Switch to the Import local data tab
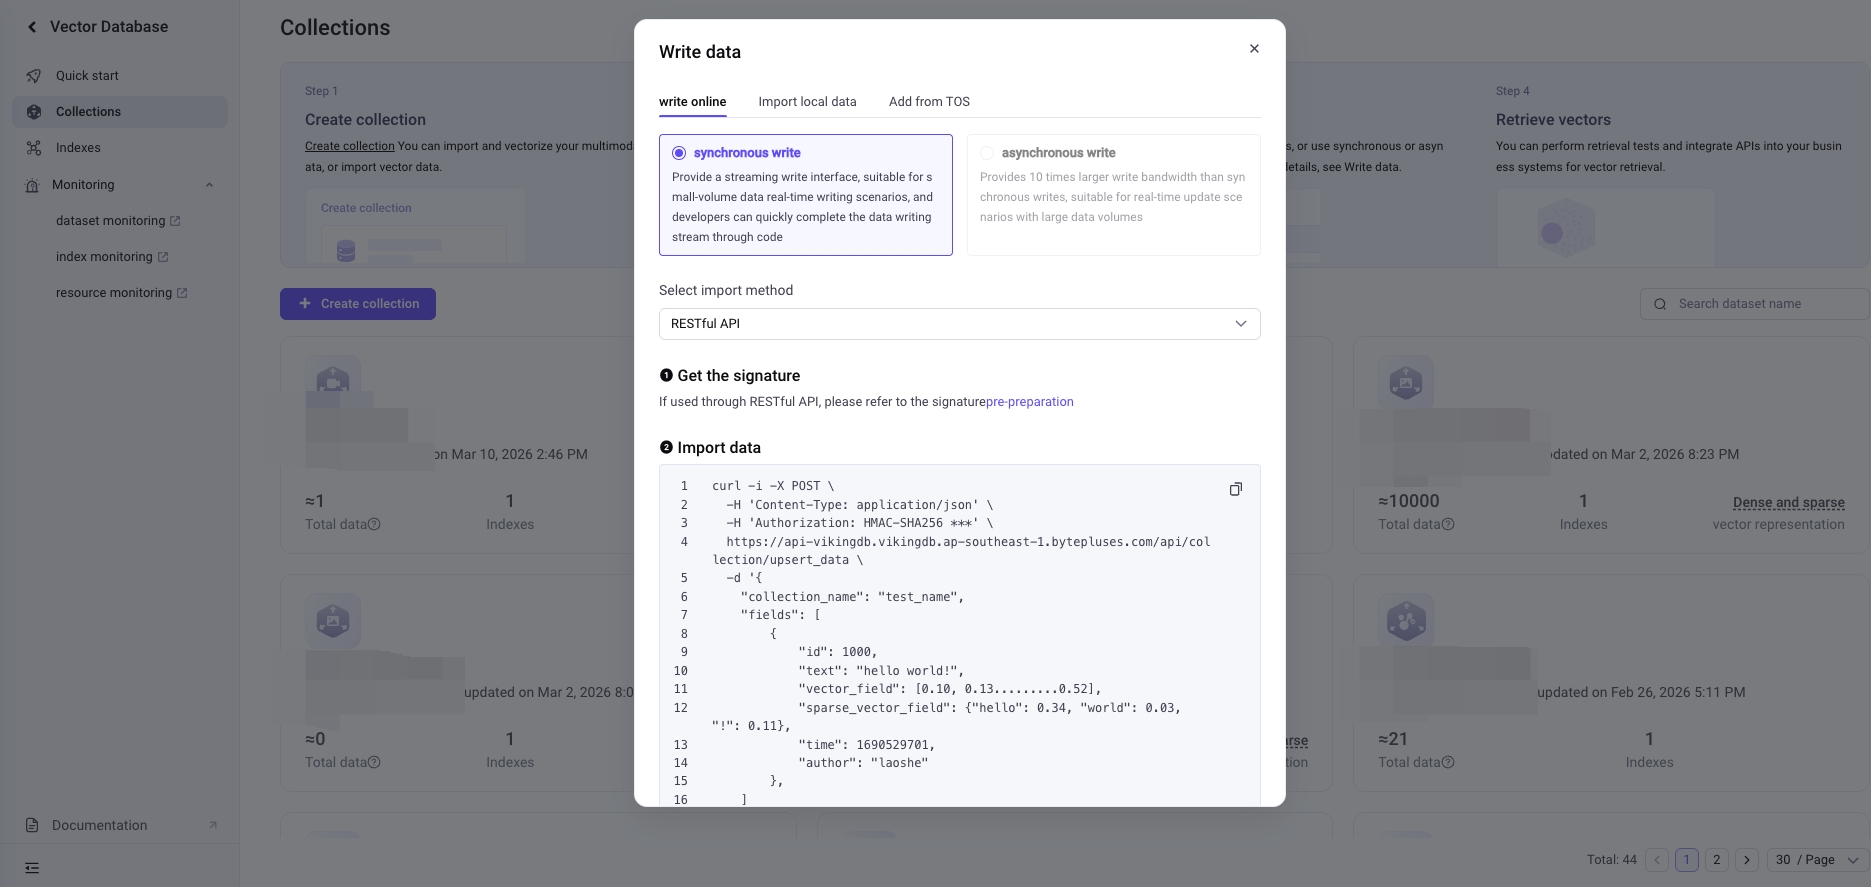 tap(807, 102)
